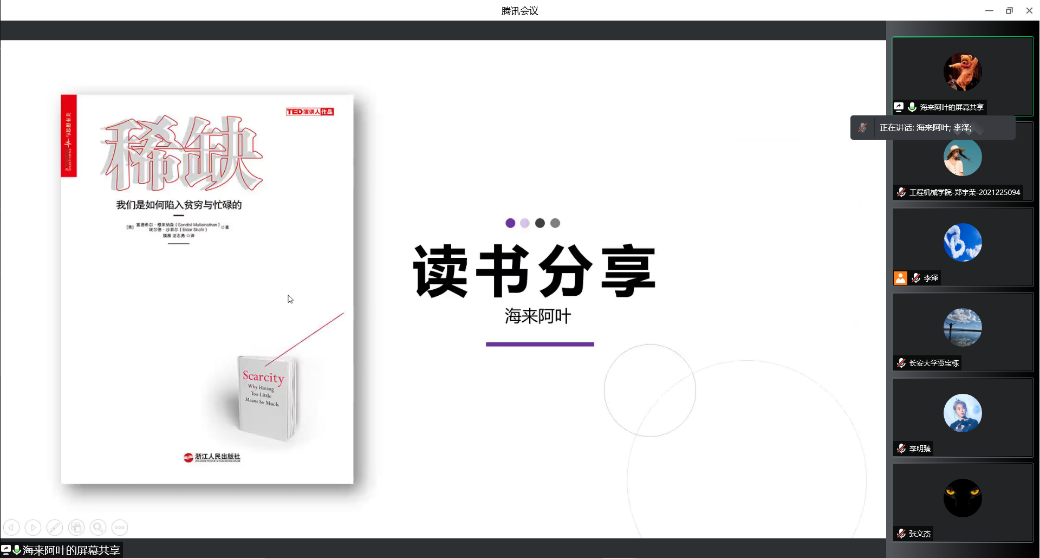
Task: Click the screen-share icon in 海来阿叶's tile
Action: 899,107
